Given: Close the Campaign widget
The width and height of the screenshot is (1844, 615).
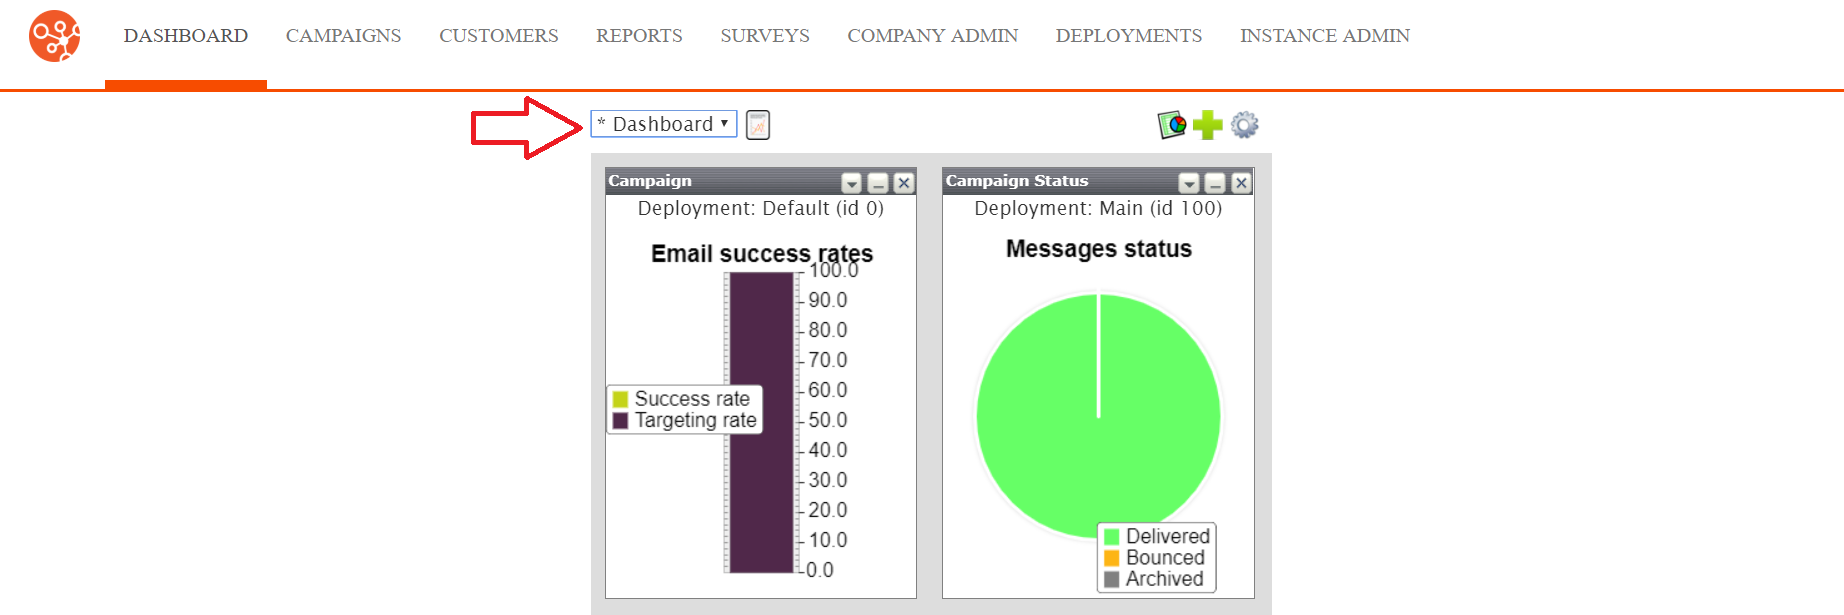Looking at the screenshot, I should (904, 183).
